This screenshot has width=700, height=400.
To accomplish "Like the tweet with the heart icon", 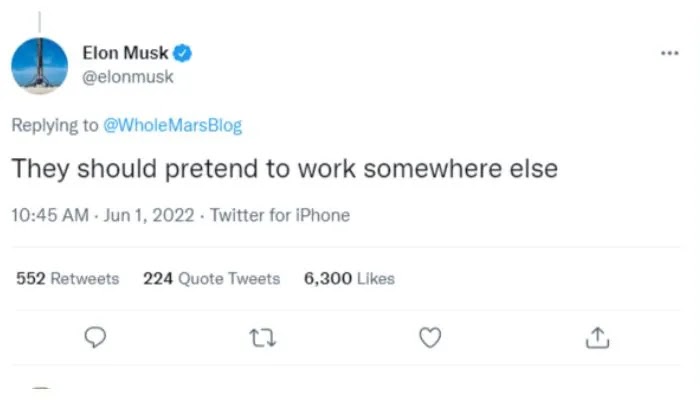I will (x=430, y=339).
